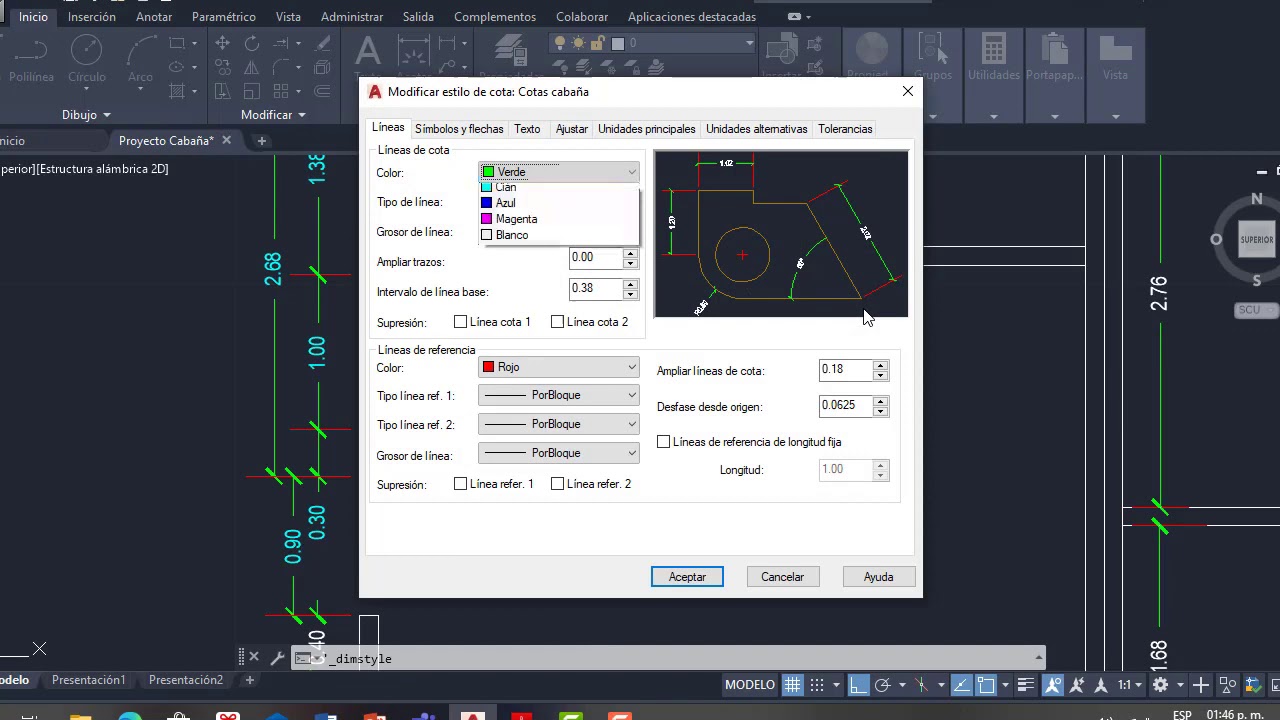Click the annotation monitor plus icon
Image resolution: width=1280 pixels, height=720 pixels.
[x=1201, y=685]
